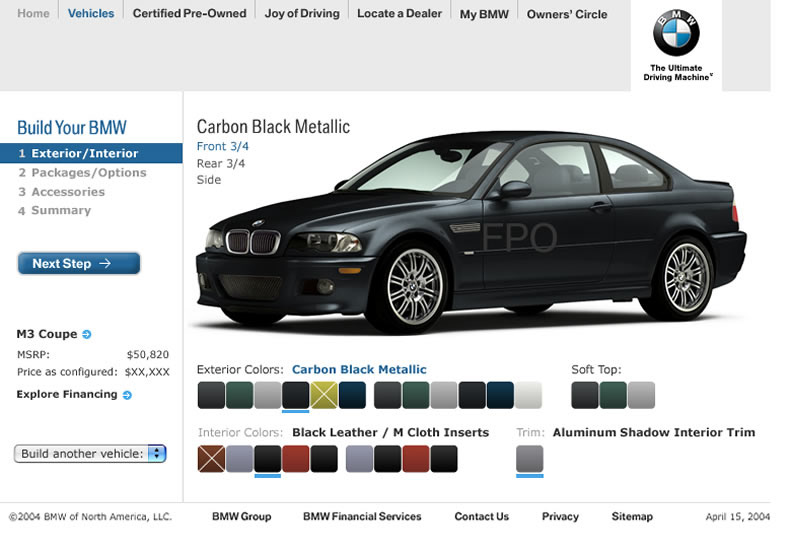
Task: Pick the brown crossed-out interior color swatch
Action: click(x=211, y=459)
